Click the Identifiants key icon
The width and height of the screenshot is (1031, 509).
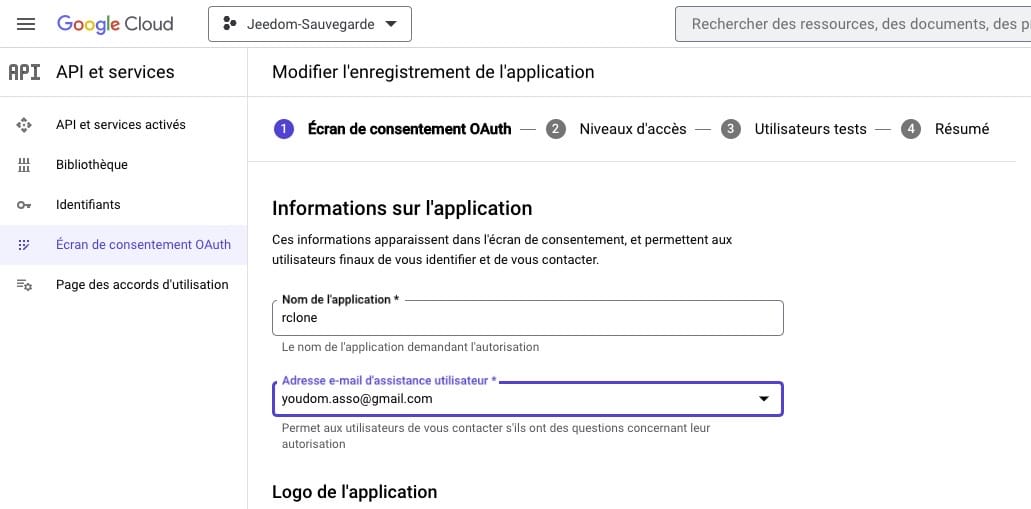pyautogui.click(x=24, y=205)
